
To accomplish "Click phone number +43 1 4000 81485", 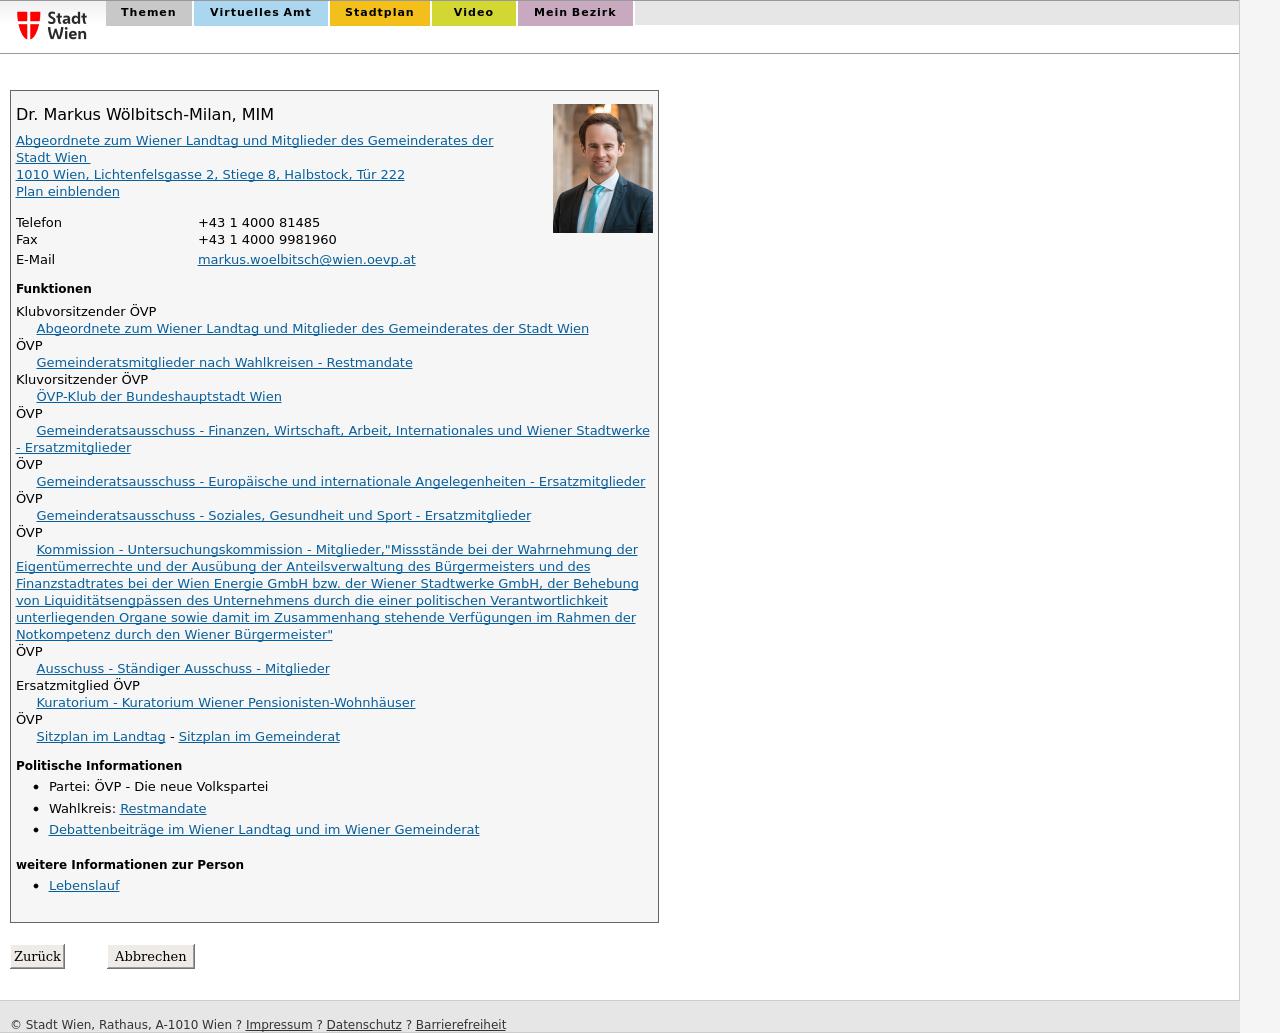I will (x=259, y=222).
